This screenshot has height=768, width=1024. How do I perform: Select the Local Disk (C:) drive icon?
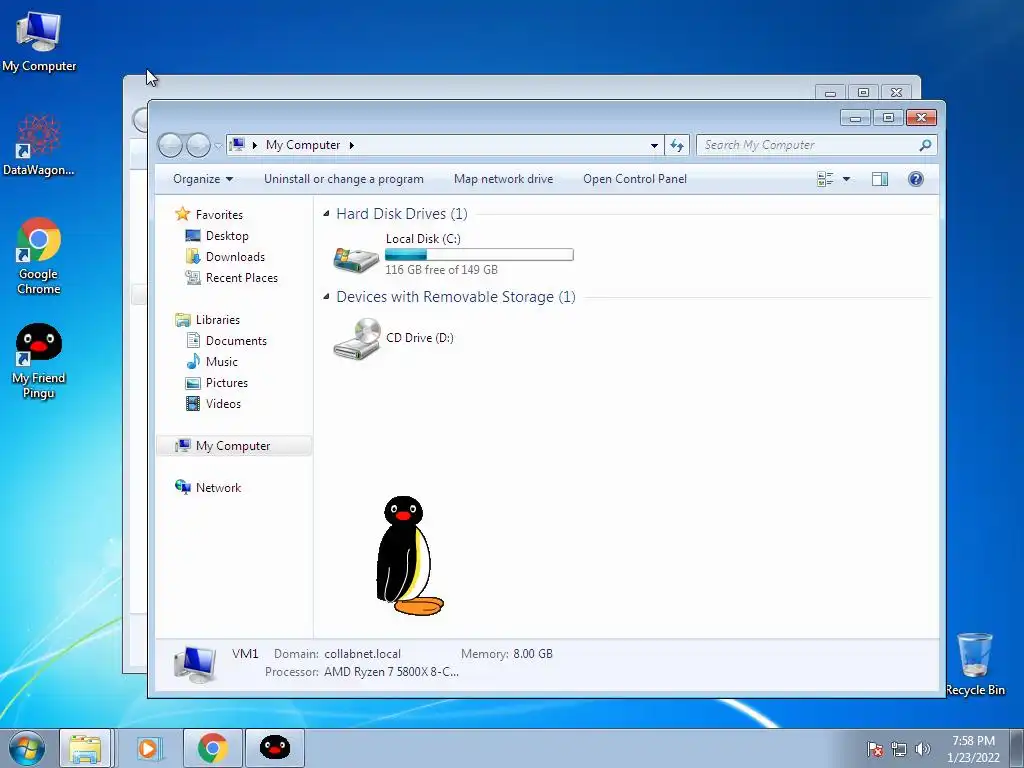coord(356,259)
